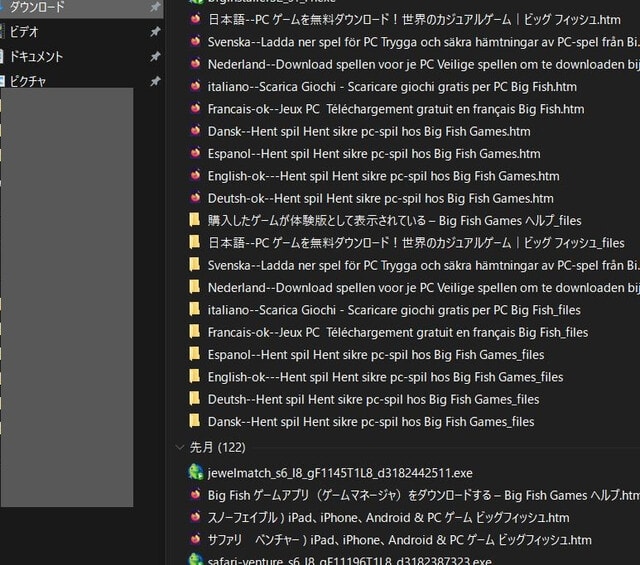Select English-ok---Hent spil Big Fish Games.htm
This screenshot has height=565, width=640.
pyautogui.click(x=384, y=176)
